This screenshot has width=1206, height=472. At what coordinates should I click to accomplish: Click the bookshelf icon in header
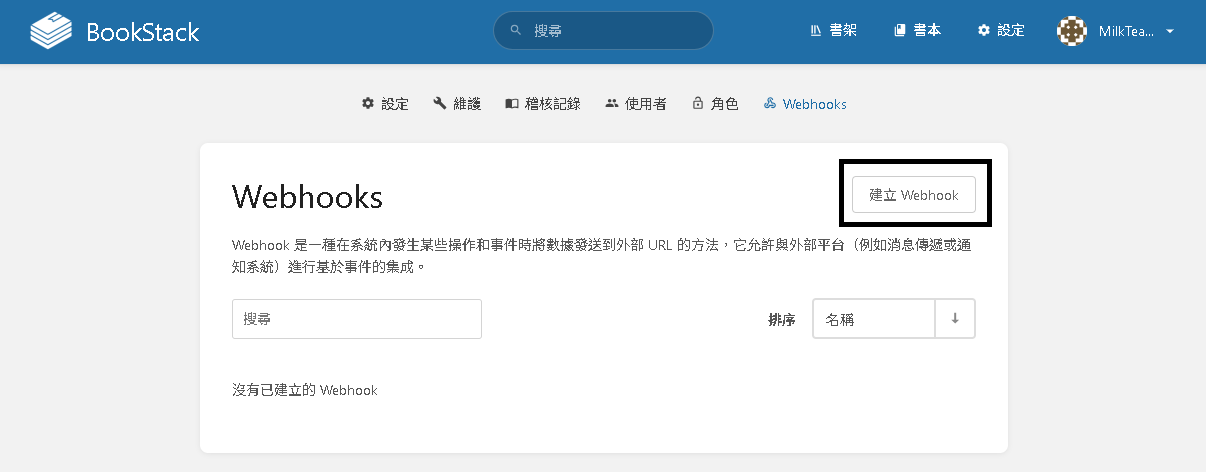coord(816,31)
